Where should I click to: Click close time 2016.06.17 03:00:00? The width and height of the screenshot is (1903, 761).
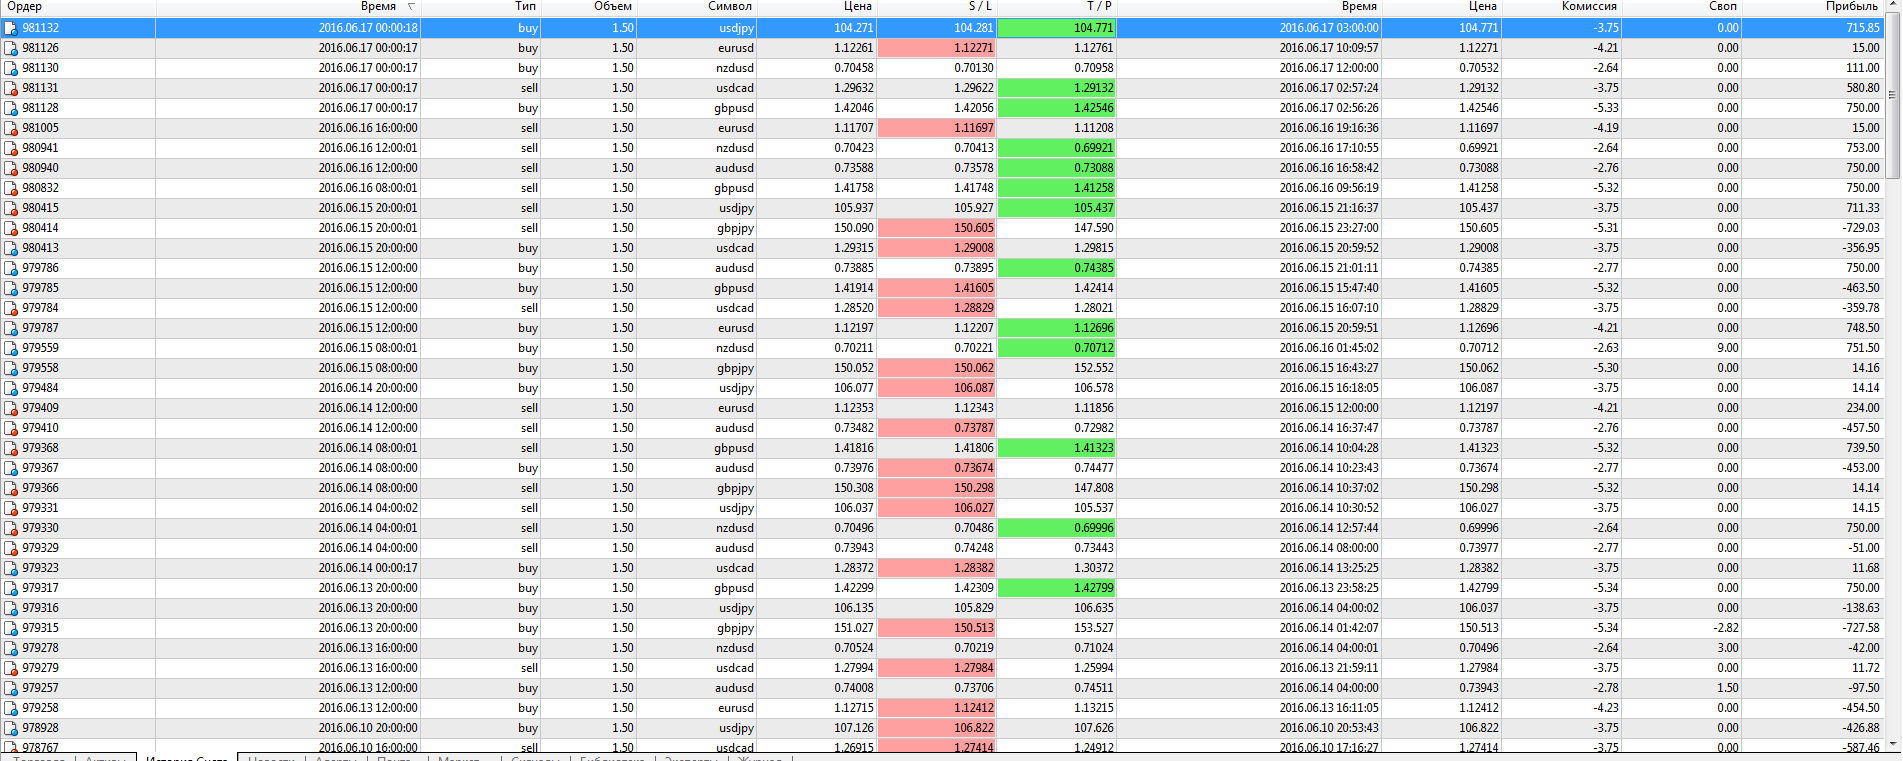(x=1329, y=28)
